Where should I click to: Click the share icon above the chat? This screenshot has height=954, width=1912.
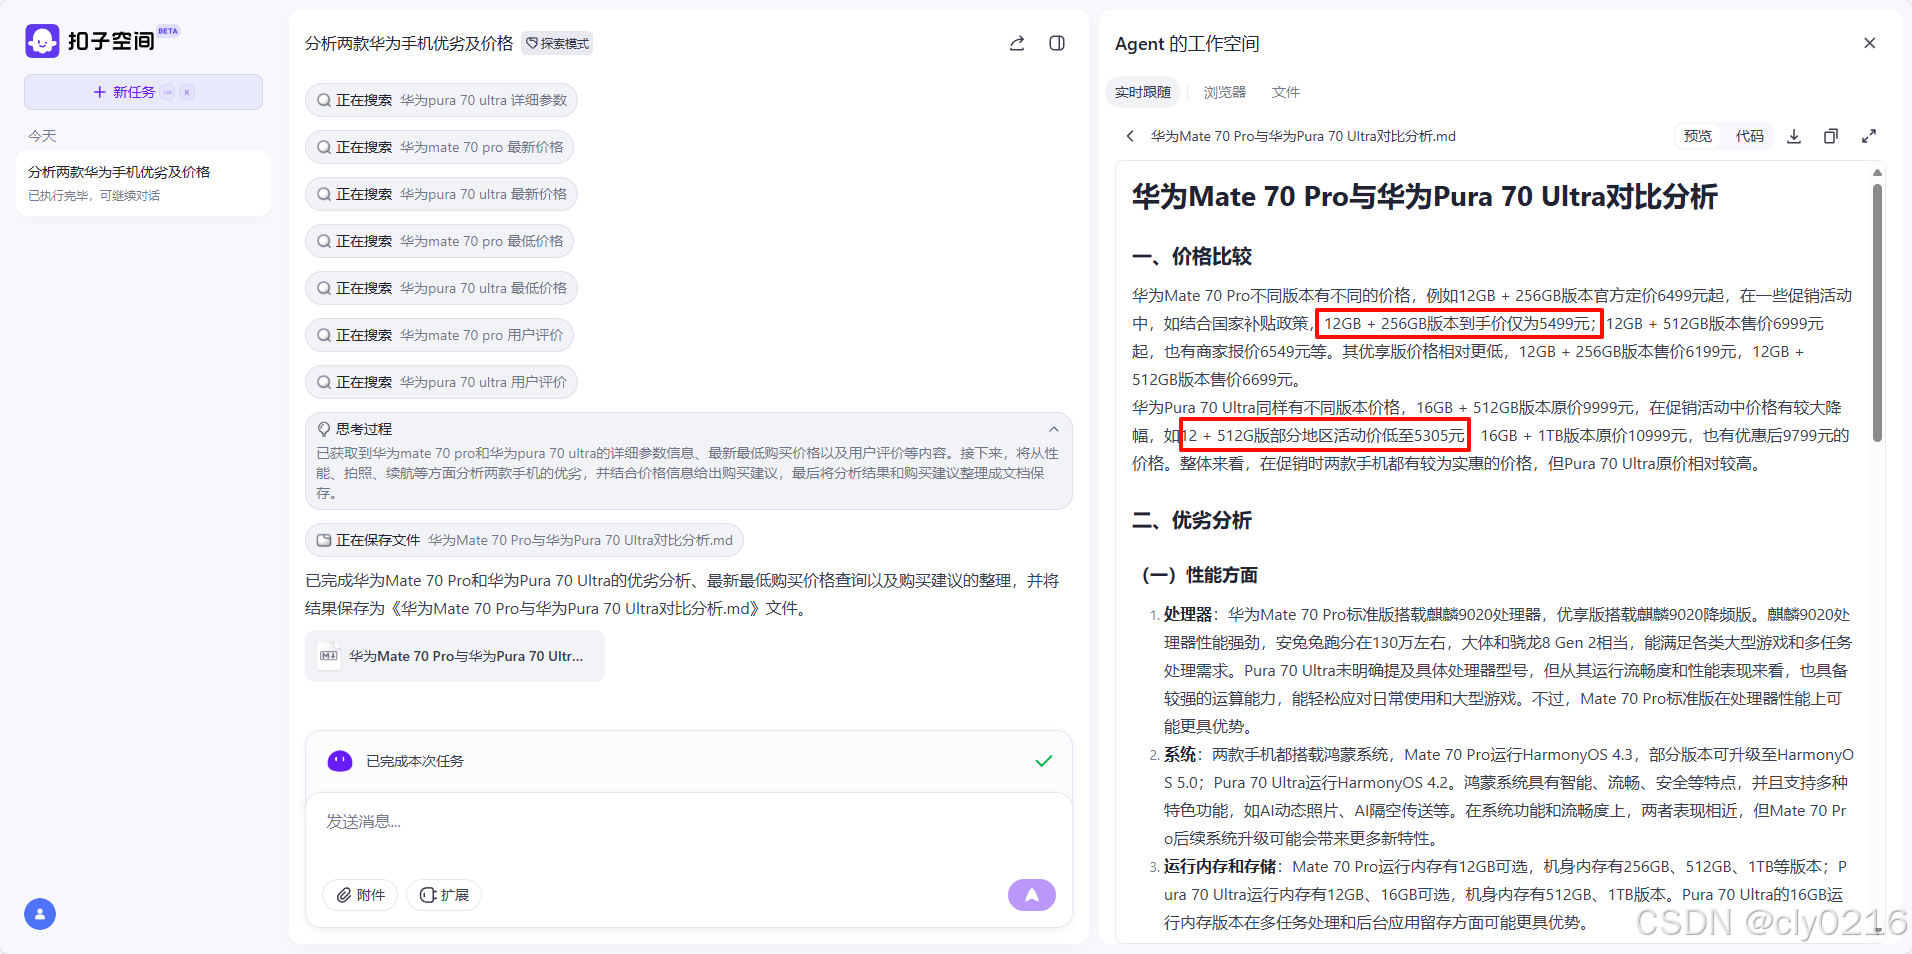[x=1017, y=43]
